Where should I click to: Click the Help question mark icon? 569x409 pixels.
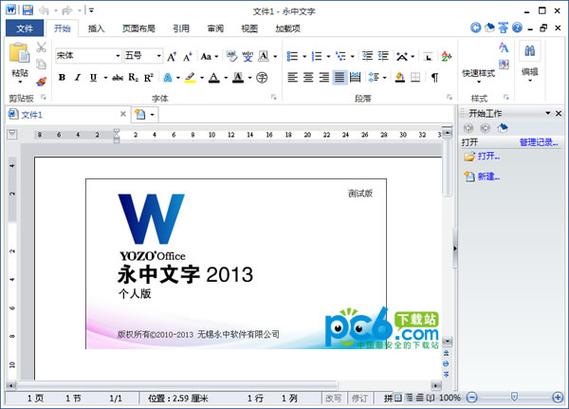pyautogui.click(x=517, y=28)
